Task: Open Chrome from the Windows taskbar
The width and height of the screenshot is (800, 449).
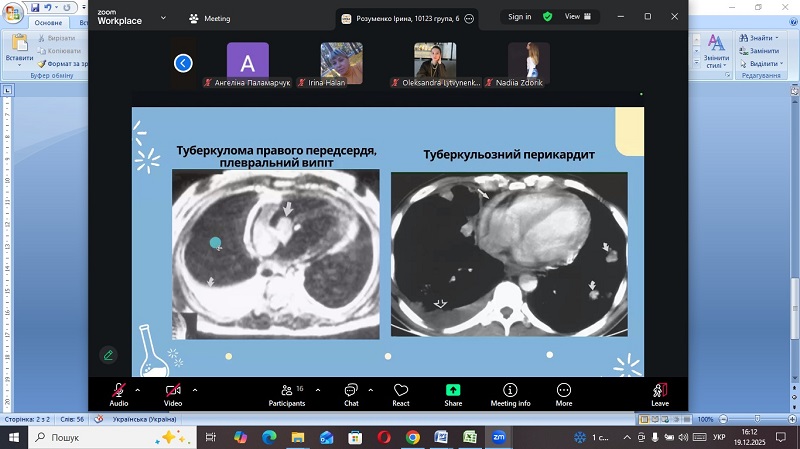Action: [x=413, y=438]
